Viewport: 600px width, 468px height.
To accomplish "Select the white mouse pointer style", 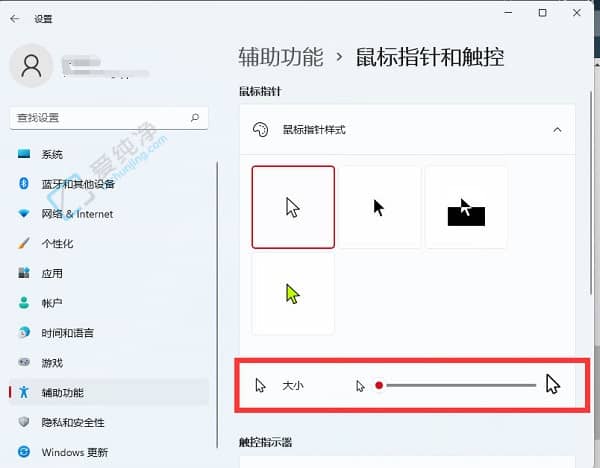I will (x=293, y=207).
